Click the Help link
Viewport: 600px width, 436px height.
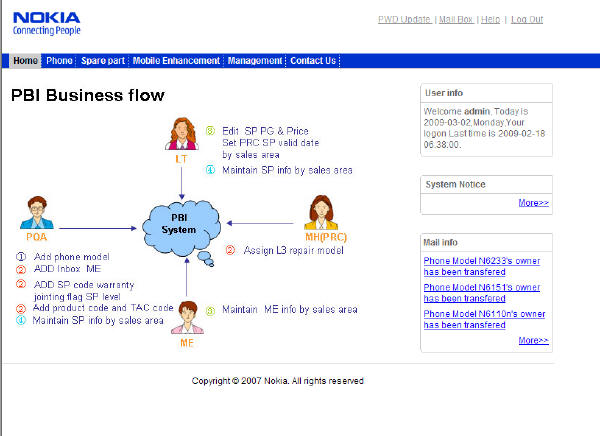click(490, 20)
